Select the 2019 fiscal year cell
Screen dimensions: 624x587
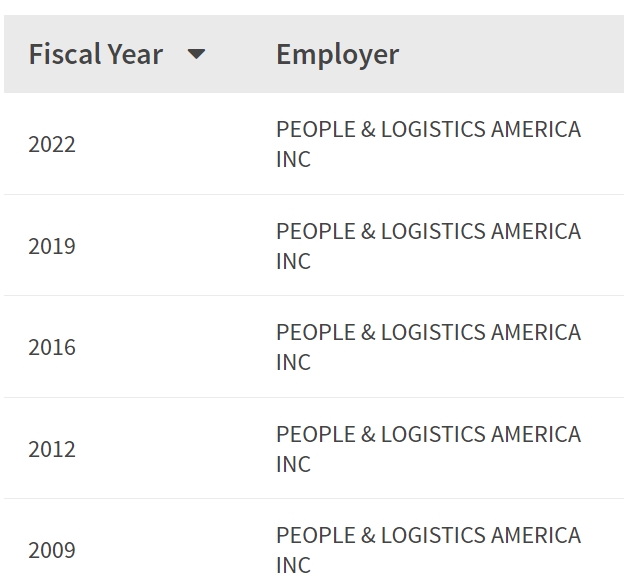(52, 246)
